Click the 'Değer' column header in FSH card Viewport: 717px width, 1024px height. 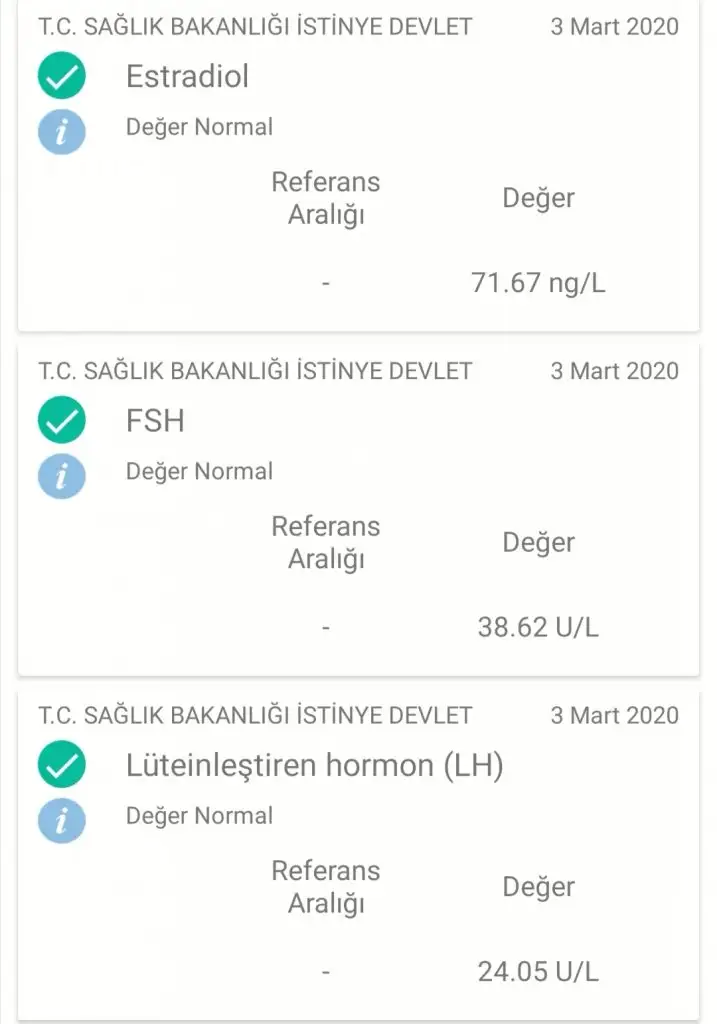[x=538, y=542]
